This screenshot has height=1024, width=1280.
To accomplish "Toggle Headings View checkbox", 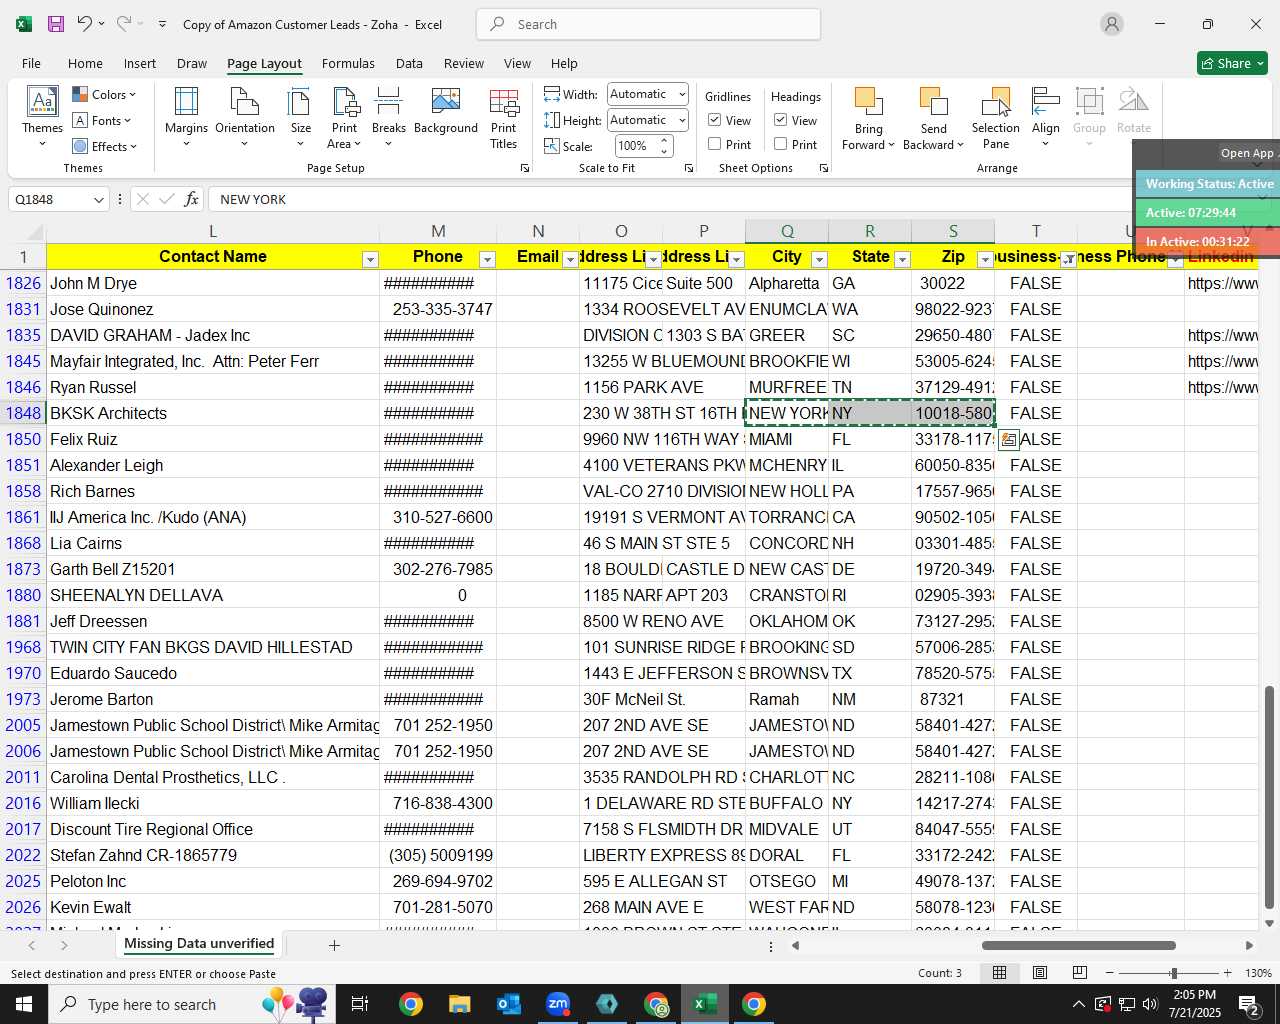I will (781, 120).
